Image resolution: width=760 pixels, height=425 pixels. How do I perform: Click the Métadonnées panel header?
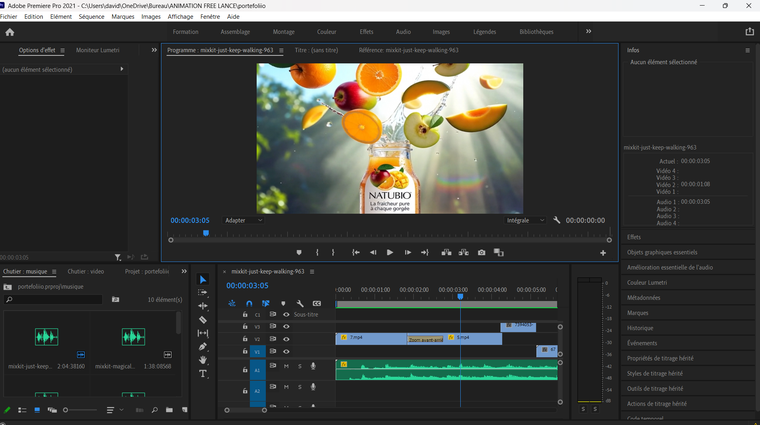tap(644, 297)
